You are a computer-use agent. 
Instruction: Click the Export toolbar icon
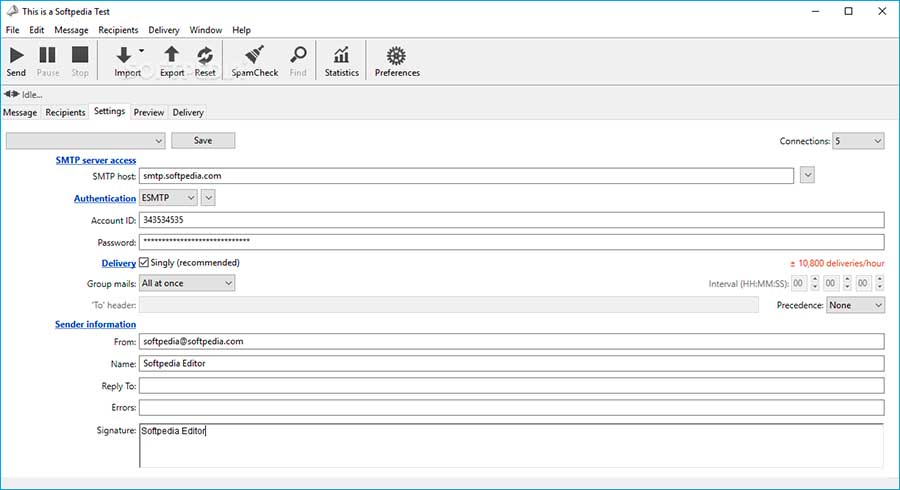[172, 58]
